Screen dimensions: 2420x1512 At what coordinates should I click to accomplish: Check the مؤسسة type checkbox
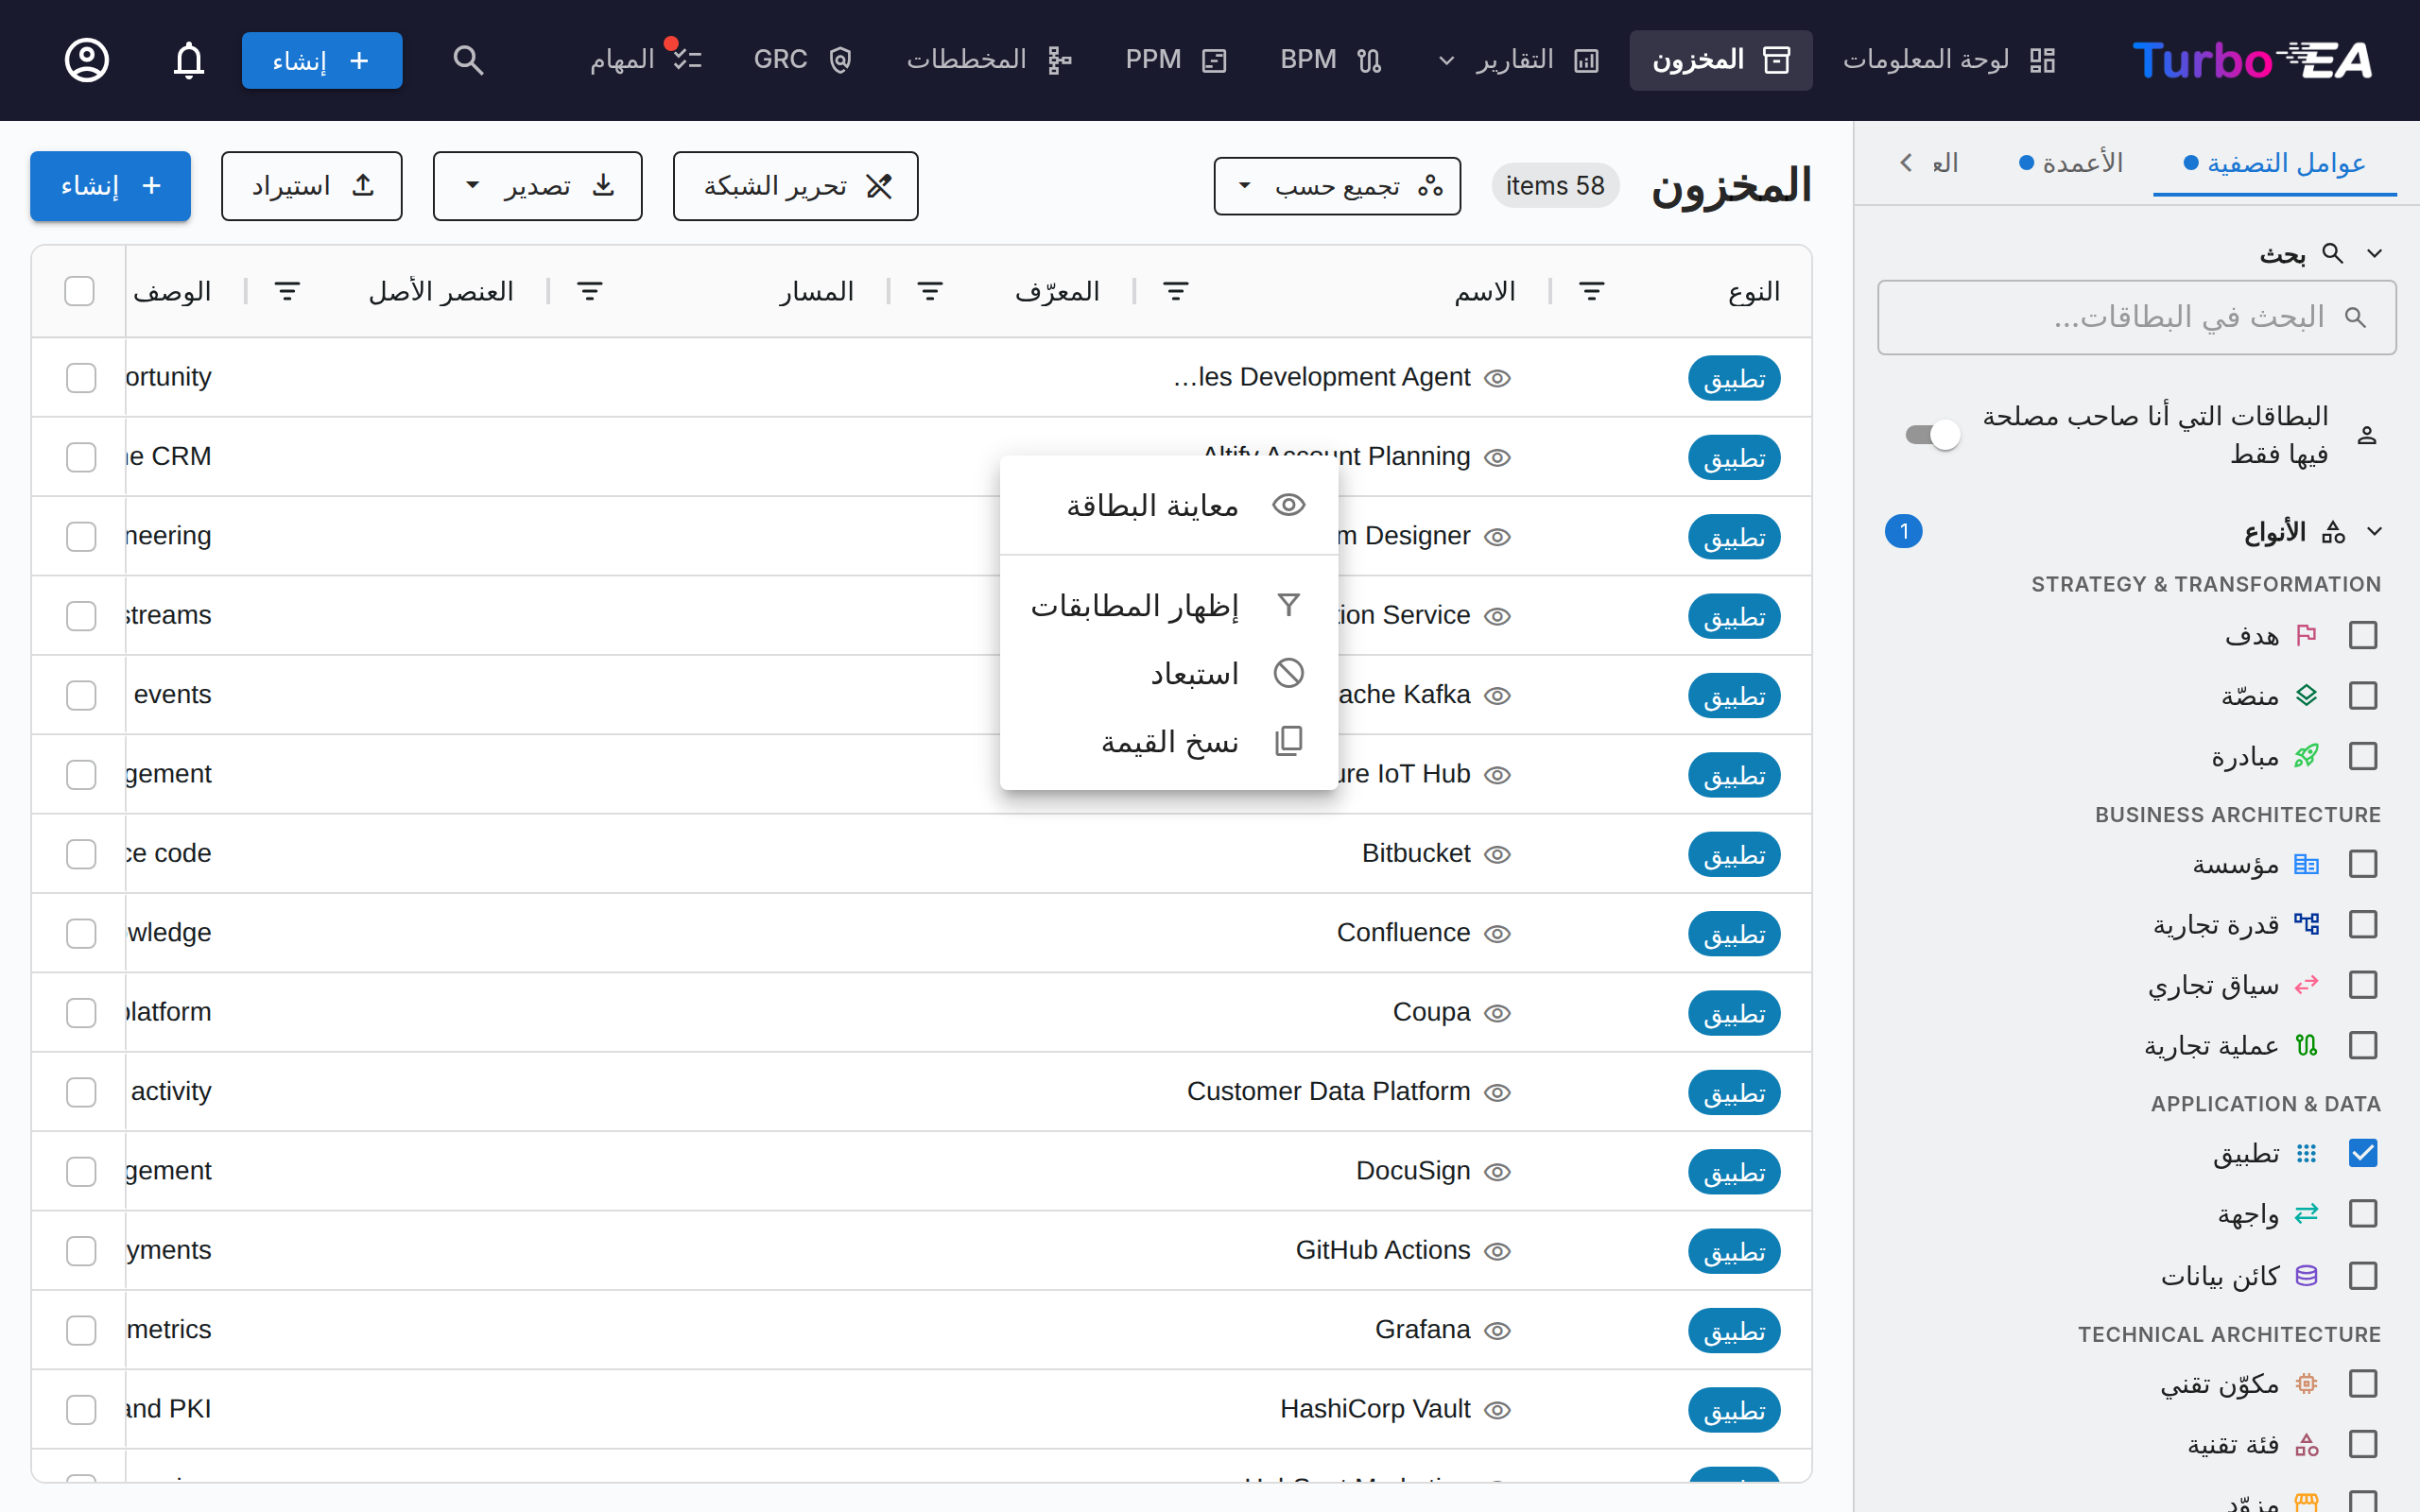click(x=2363, y=864)
